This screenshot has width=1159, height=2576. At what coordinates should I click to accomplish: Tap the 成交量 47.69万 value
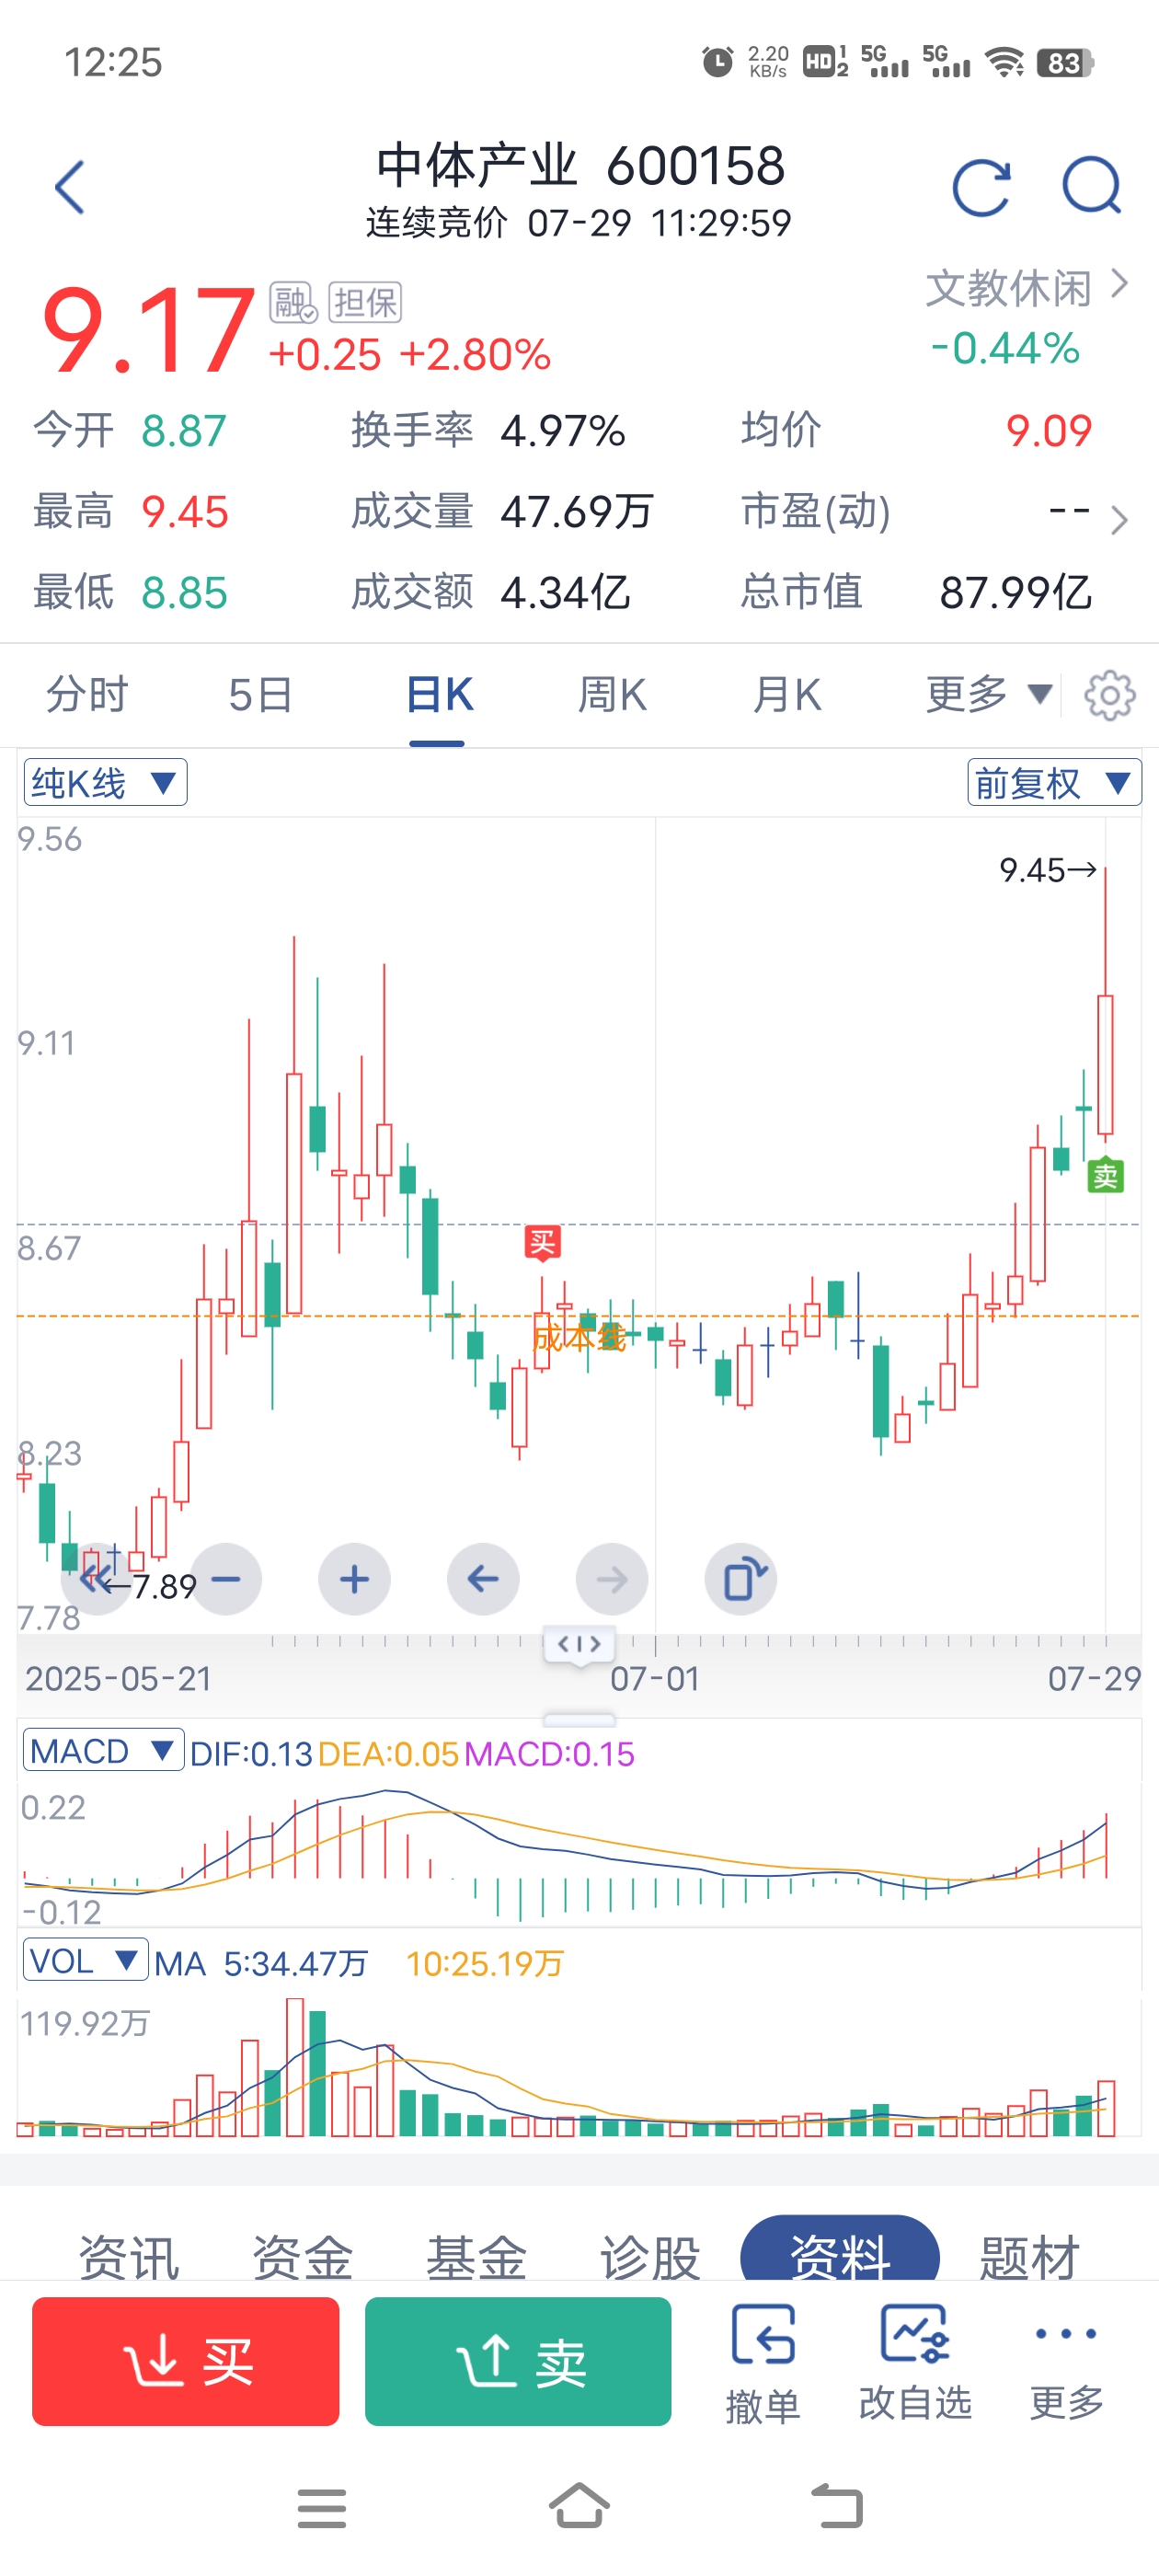(x=577, y=511)
